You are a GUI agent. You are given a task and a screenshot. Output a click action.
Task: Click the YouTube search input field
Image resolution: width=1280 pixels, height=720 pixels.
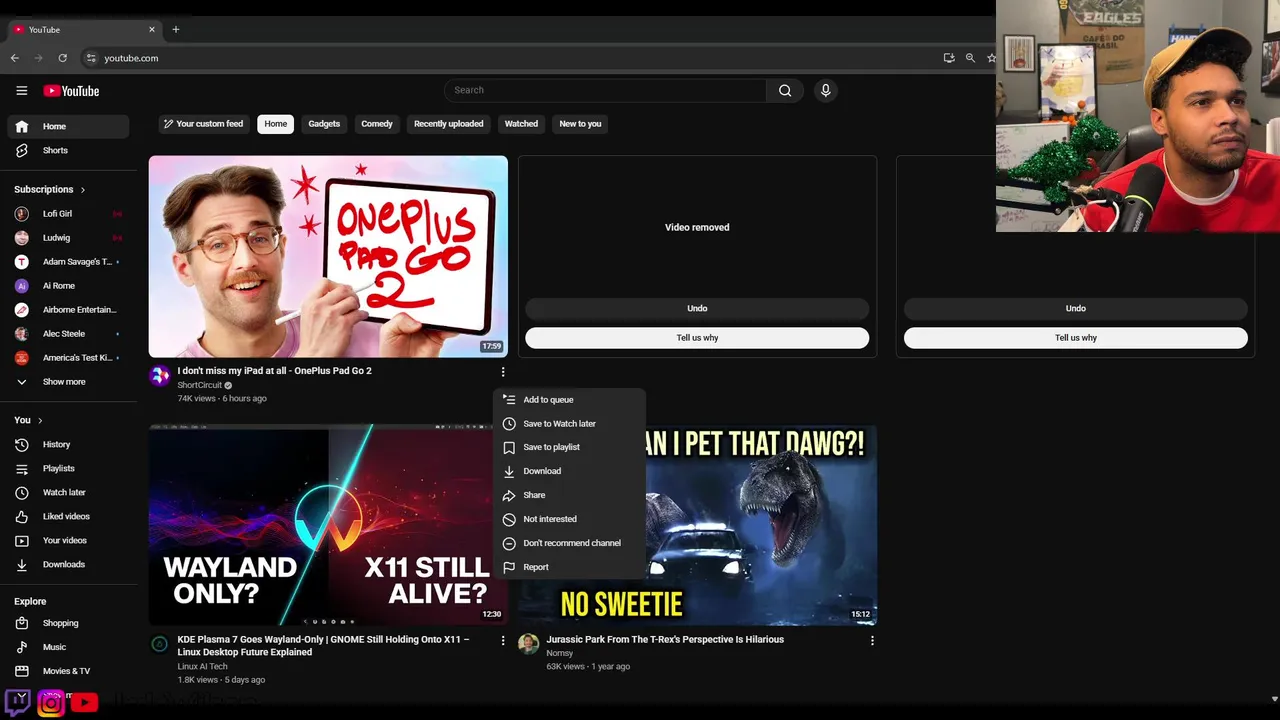[605, 90]
